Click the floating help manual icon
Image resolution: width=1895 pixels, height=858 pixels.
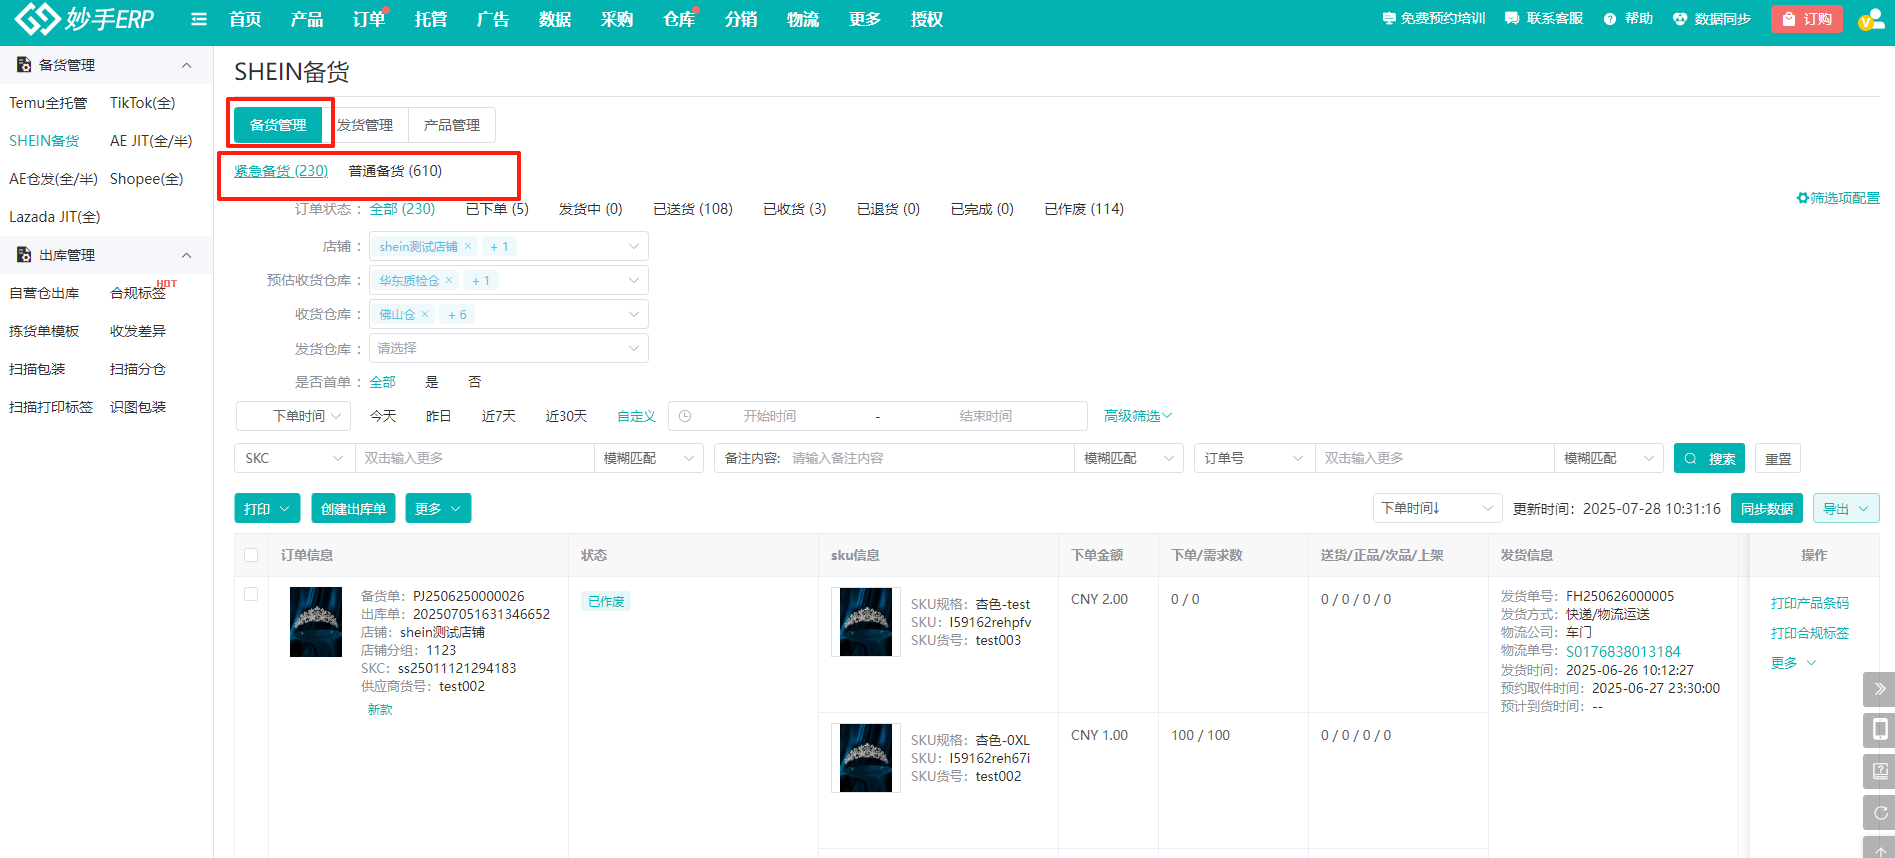[x=1879, y=771]
